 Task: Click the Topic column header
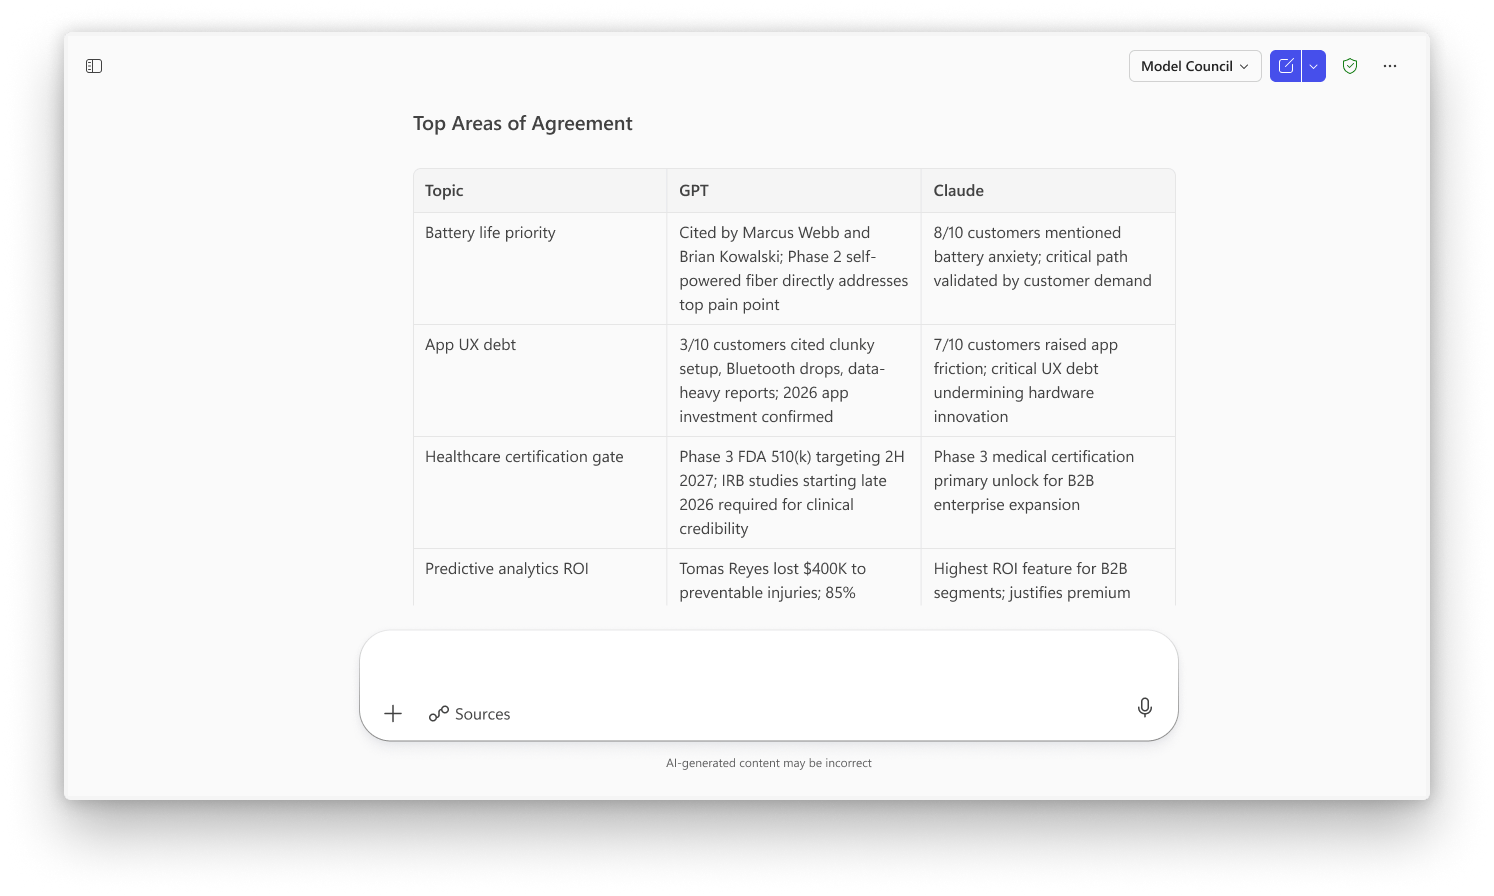pyautogui.click(x=444, y=190)
